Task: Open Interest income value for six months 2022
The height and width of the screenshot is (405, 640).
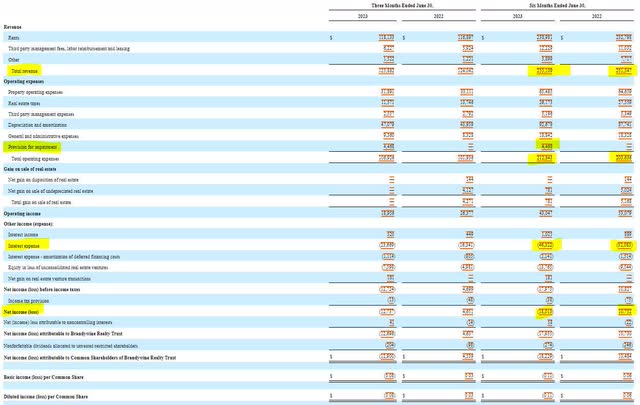Action: point(628,234)
